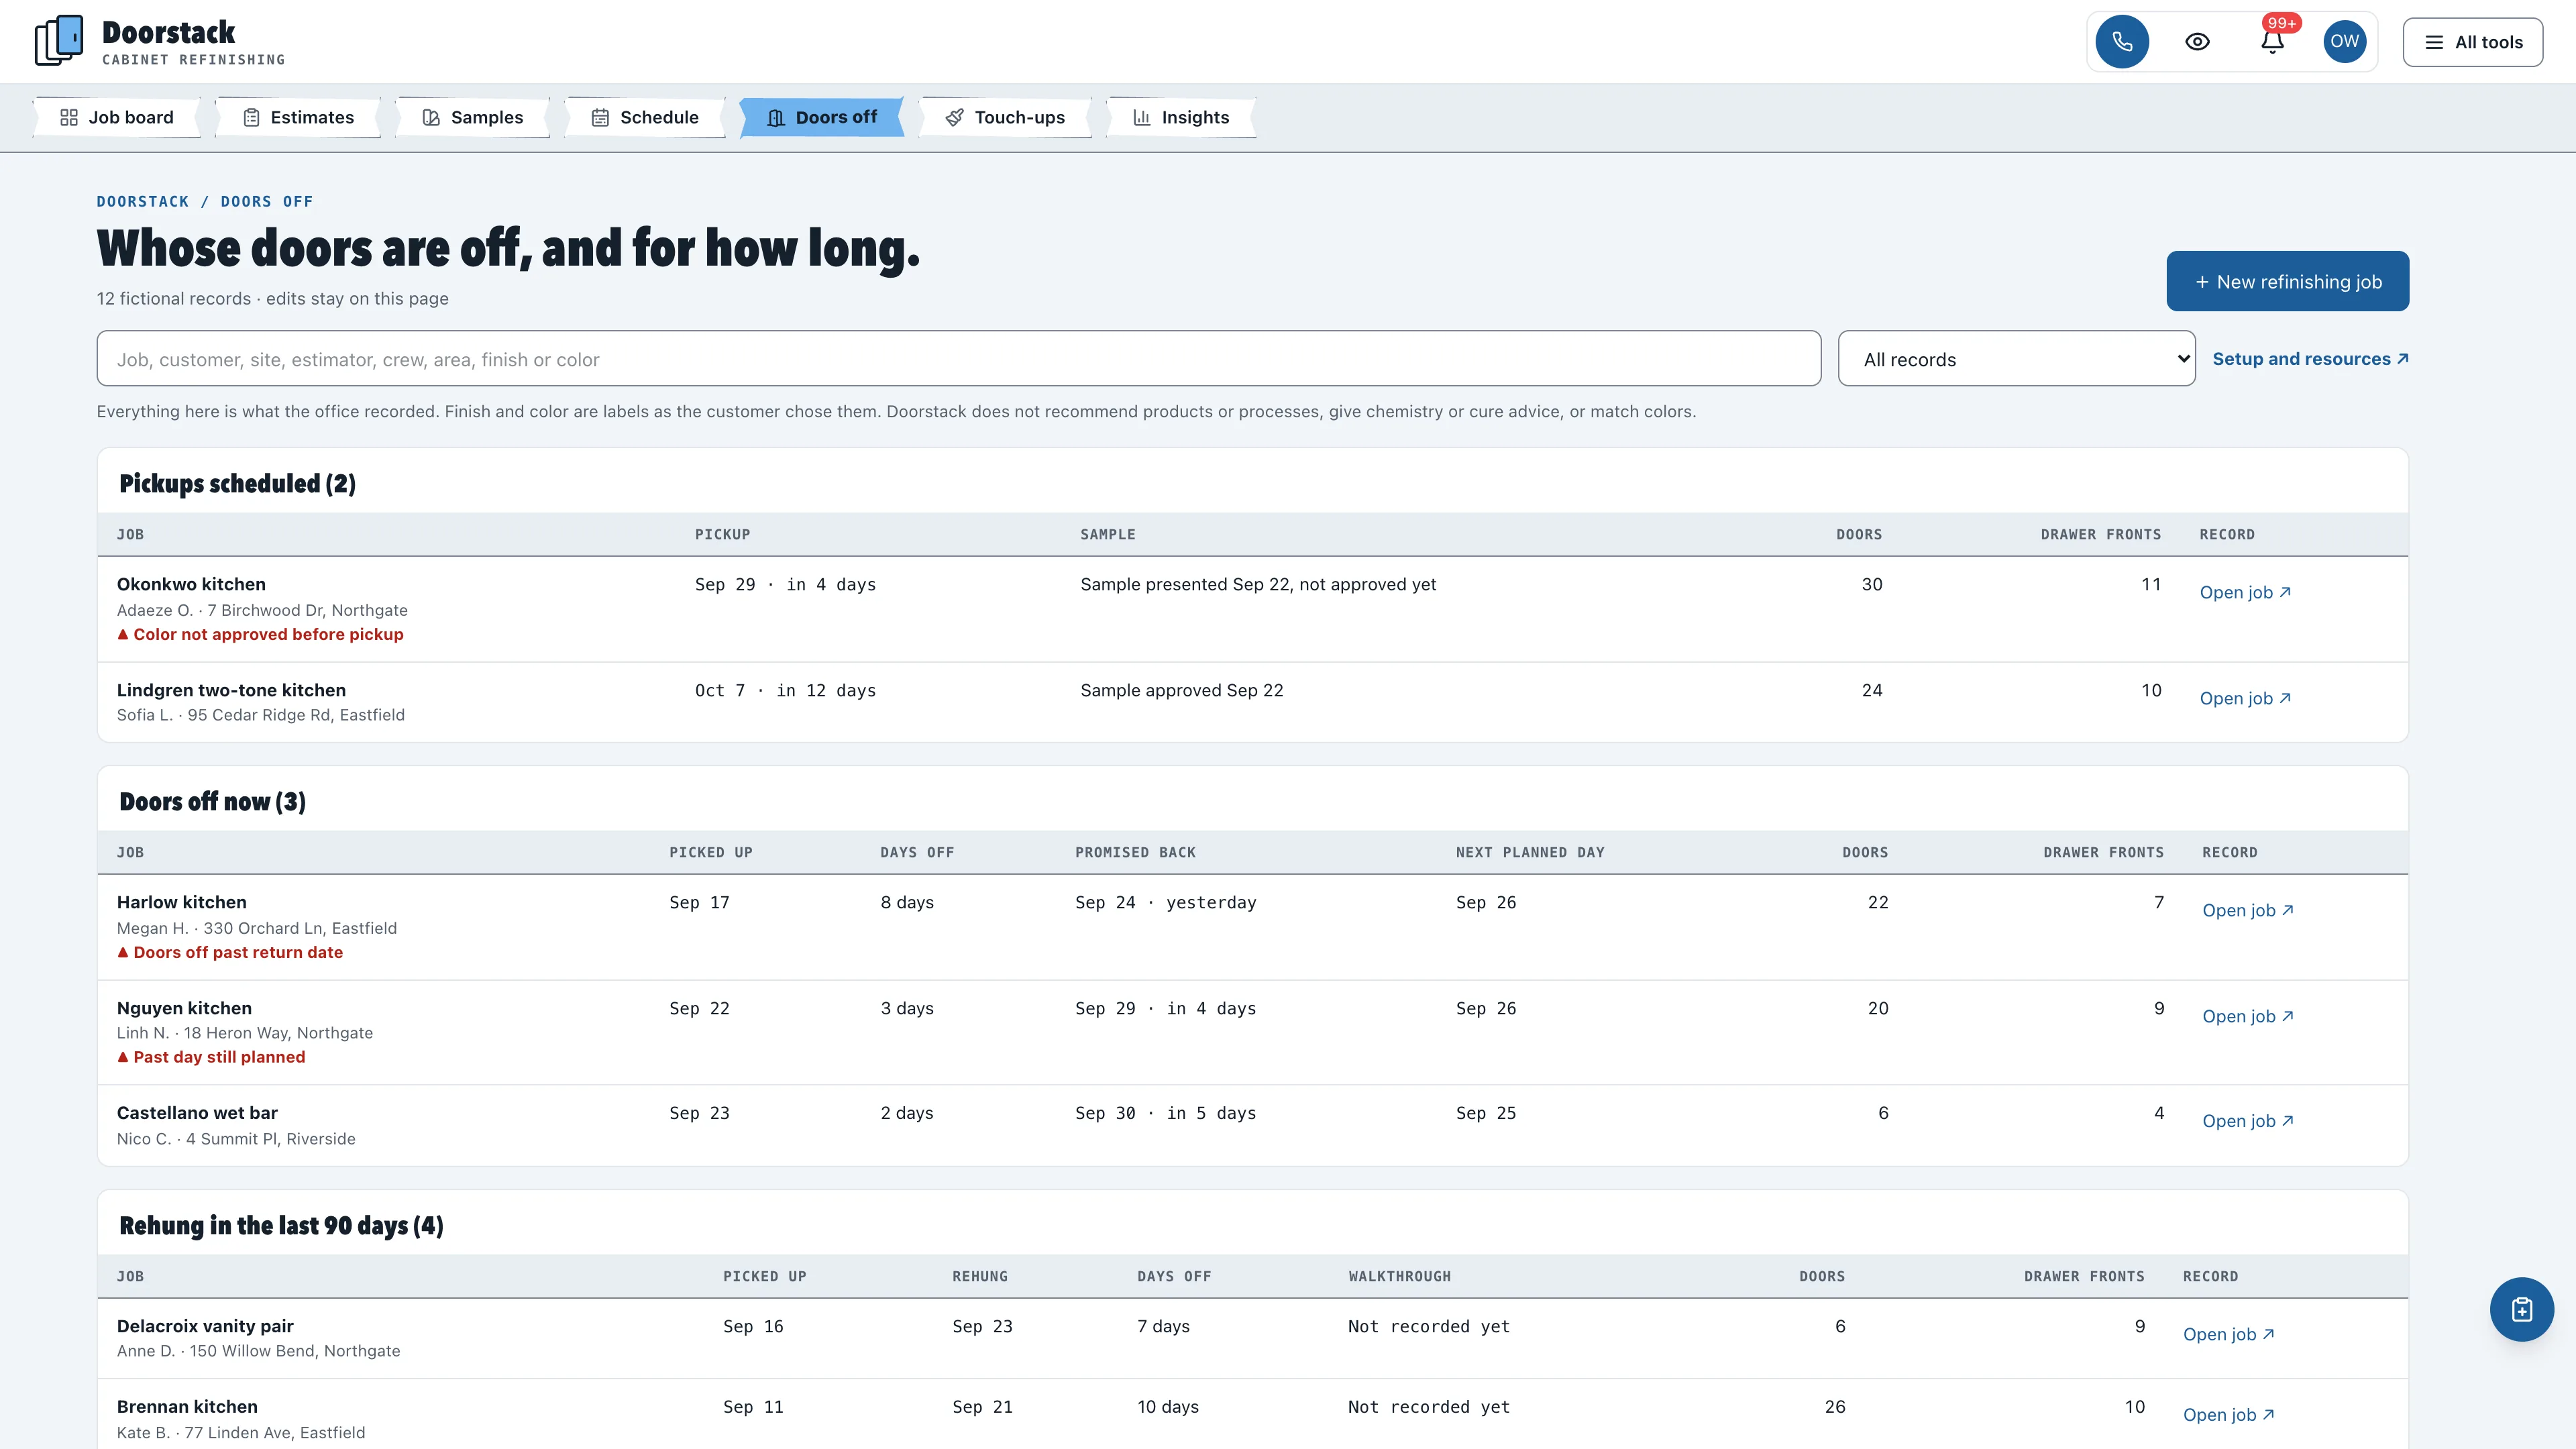The width and height of the screenshot is (2576, 1449).
Task: Switch to the Samples tab
Action: (x=473, y=117)
